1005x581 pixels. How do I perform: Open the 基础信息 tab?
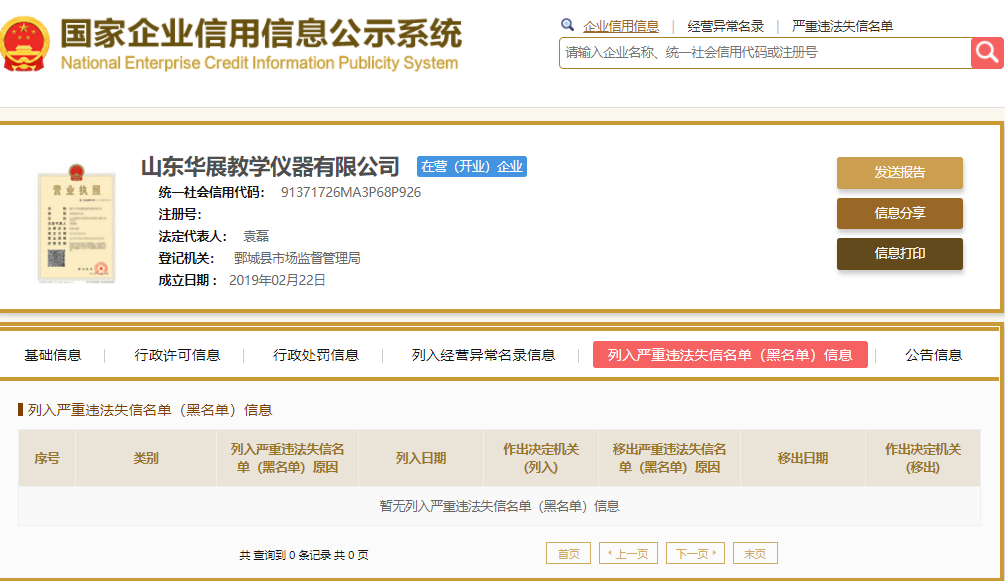tap(53, 355)
